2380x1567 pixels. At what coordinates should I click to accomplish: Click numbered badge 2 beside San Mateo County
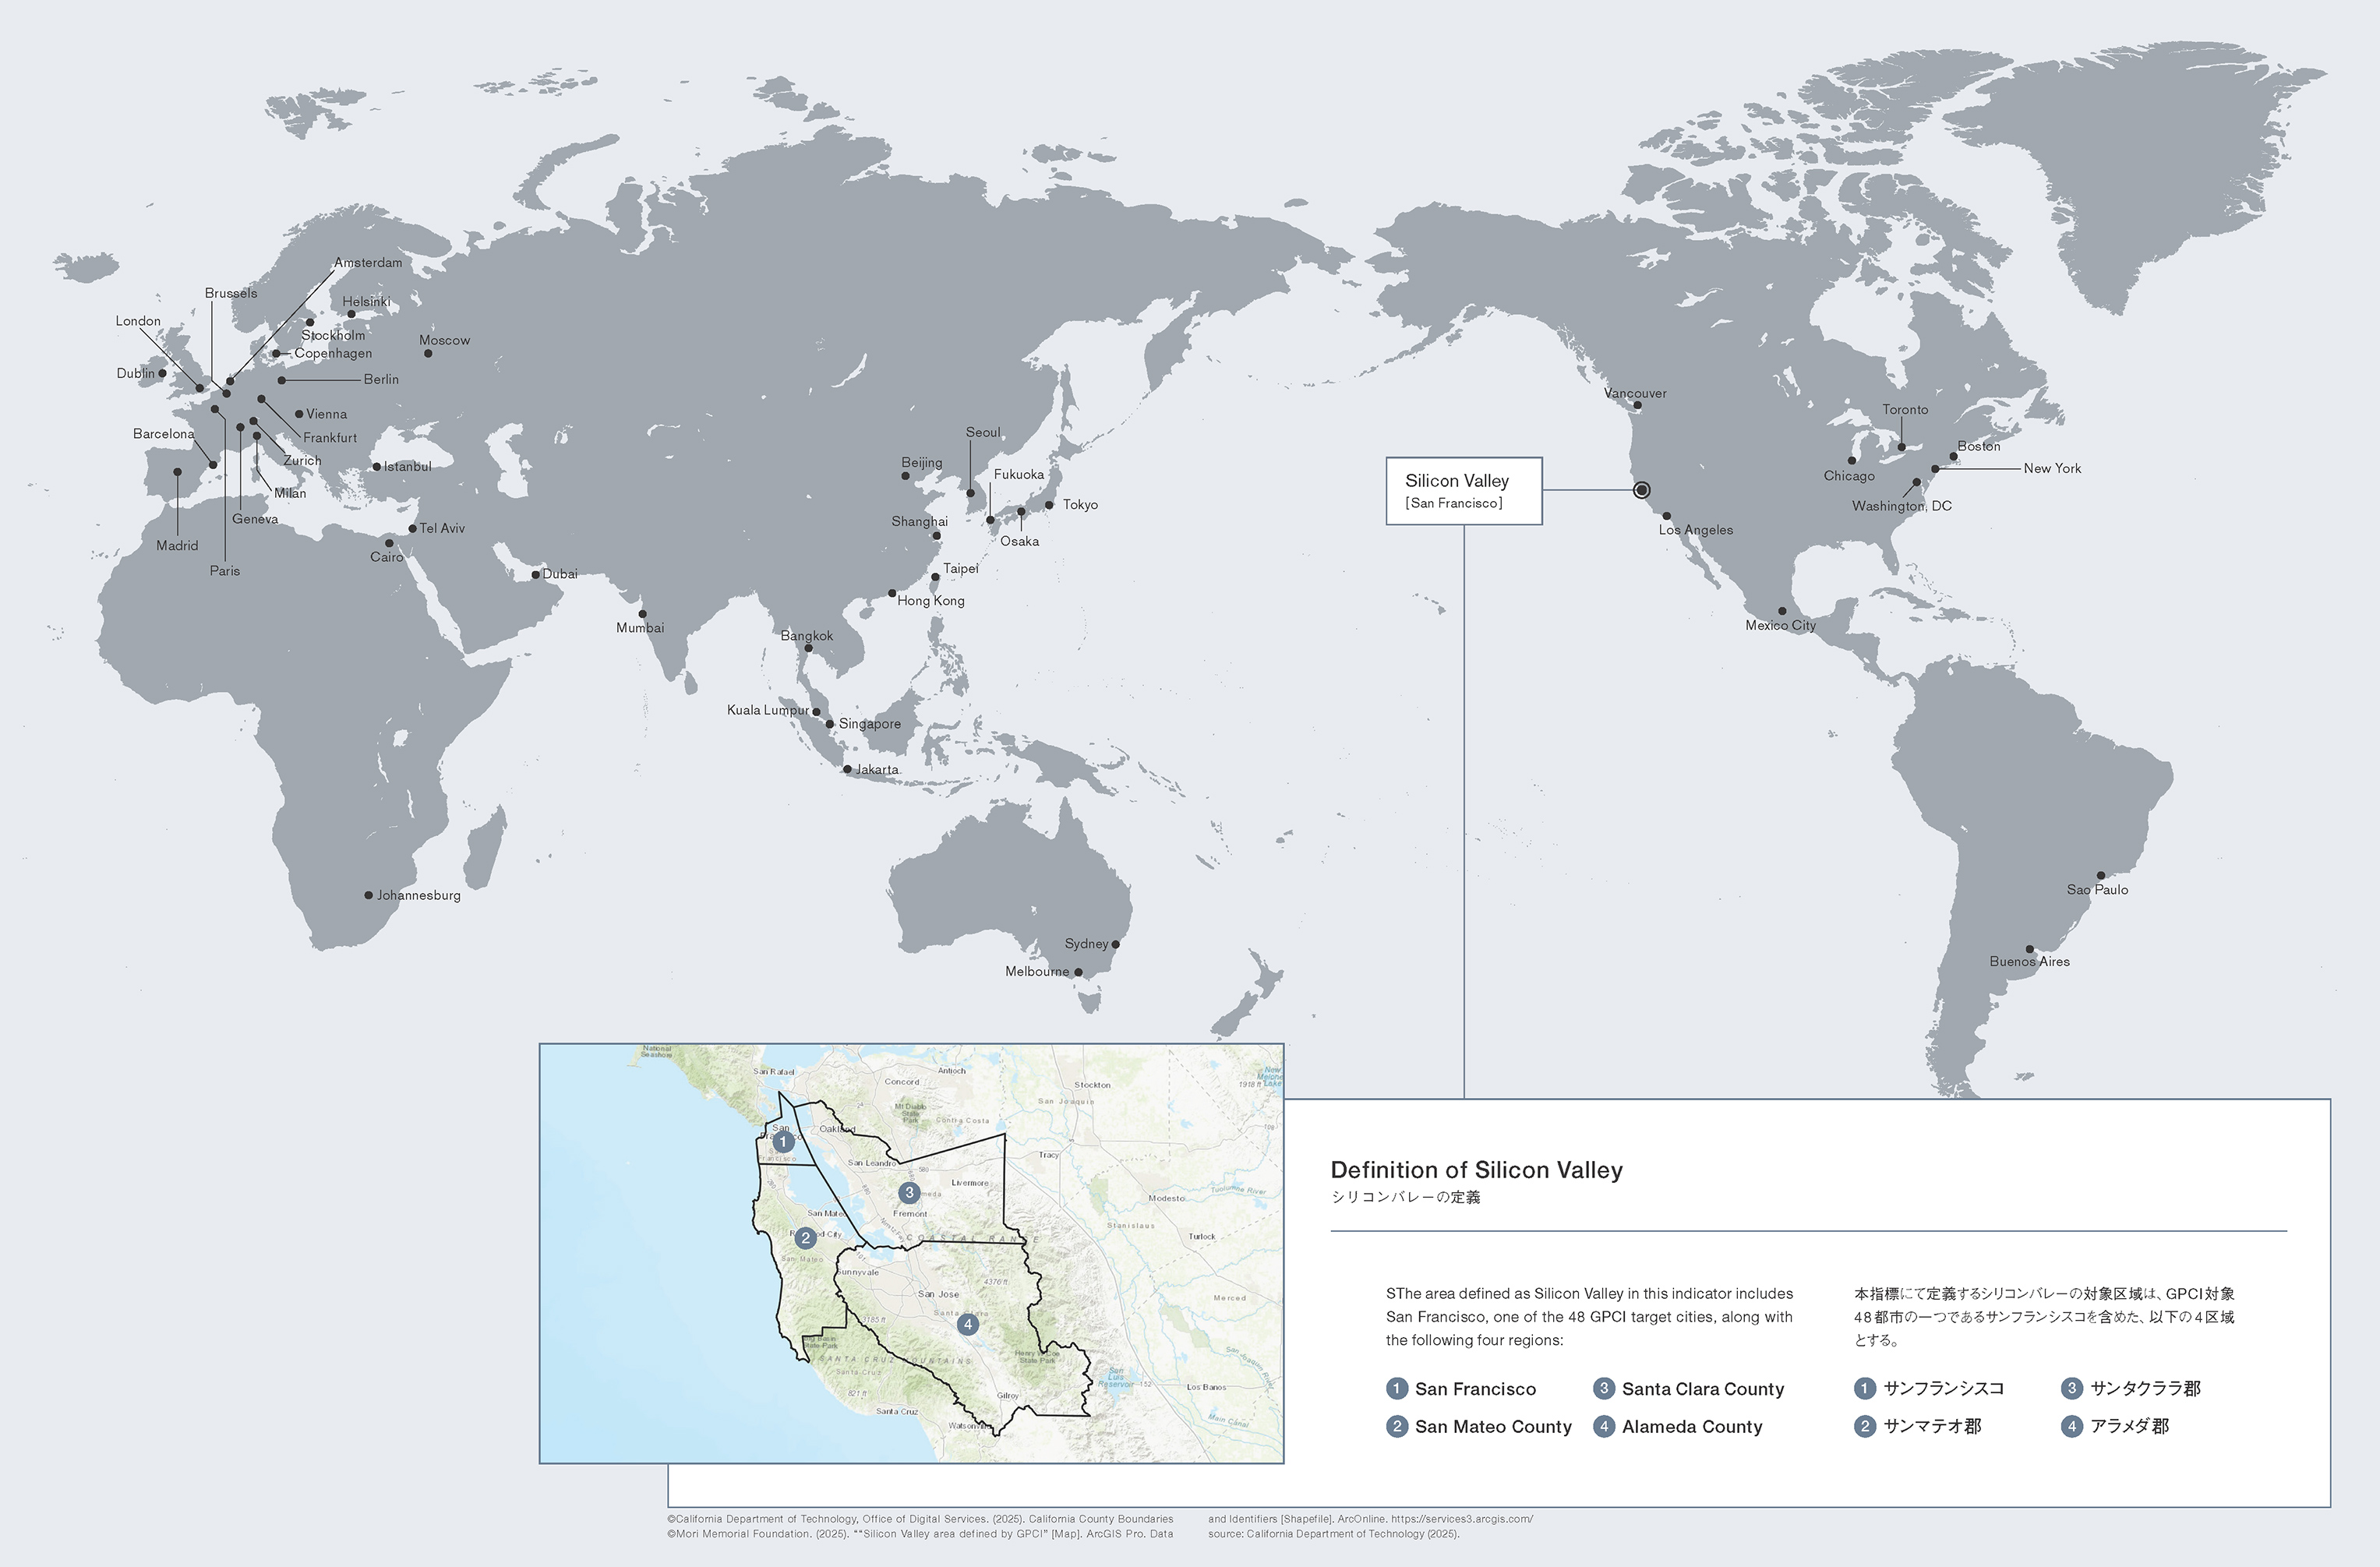(x=1397, y=1426)
